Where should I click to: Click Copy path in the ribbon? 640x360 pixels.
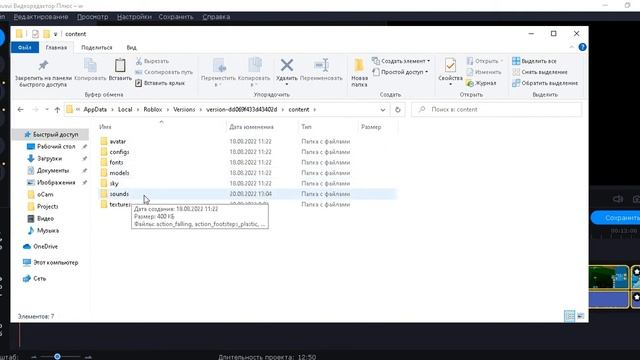164,72
